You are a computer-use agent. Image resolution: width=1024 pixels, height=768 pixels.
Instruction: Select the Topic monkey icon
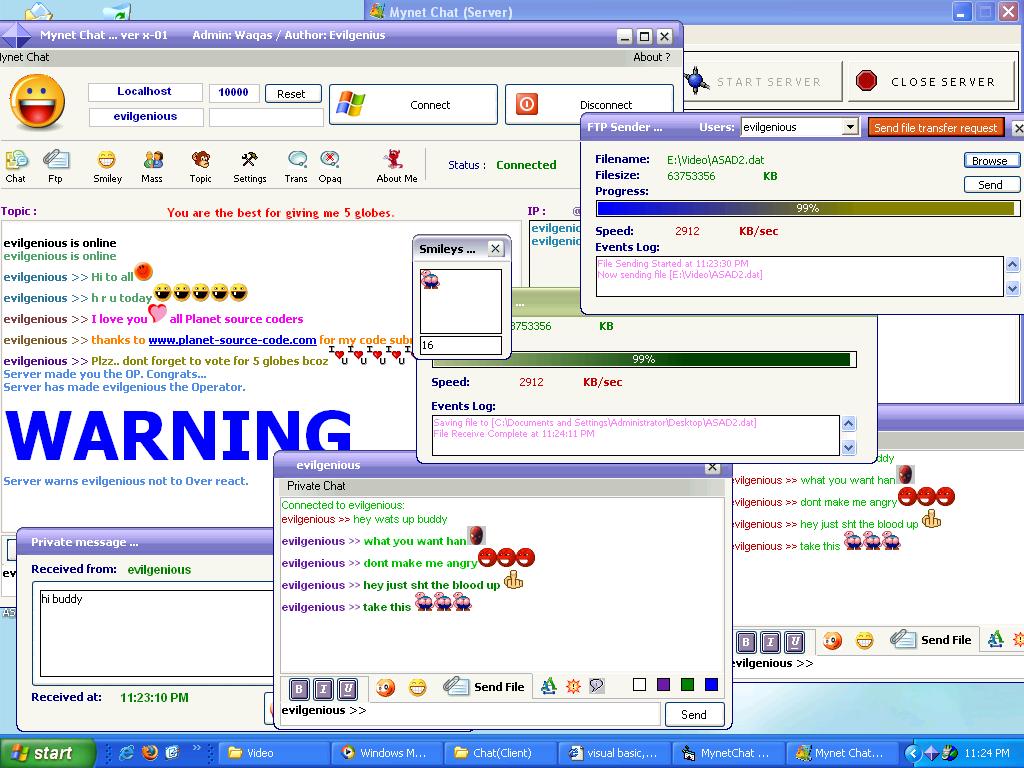point(201,165)
